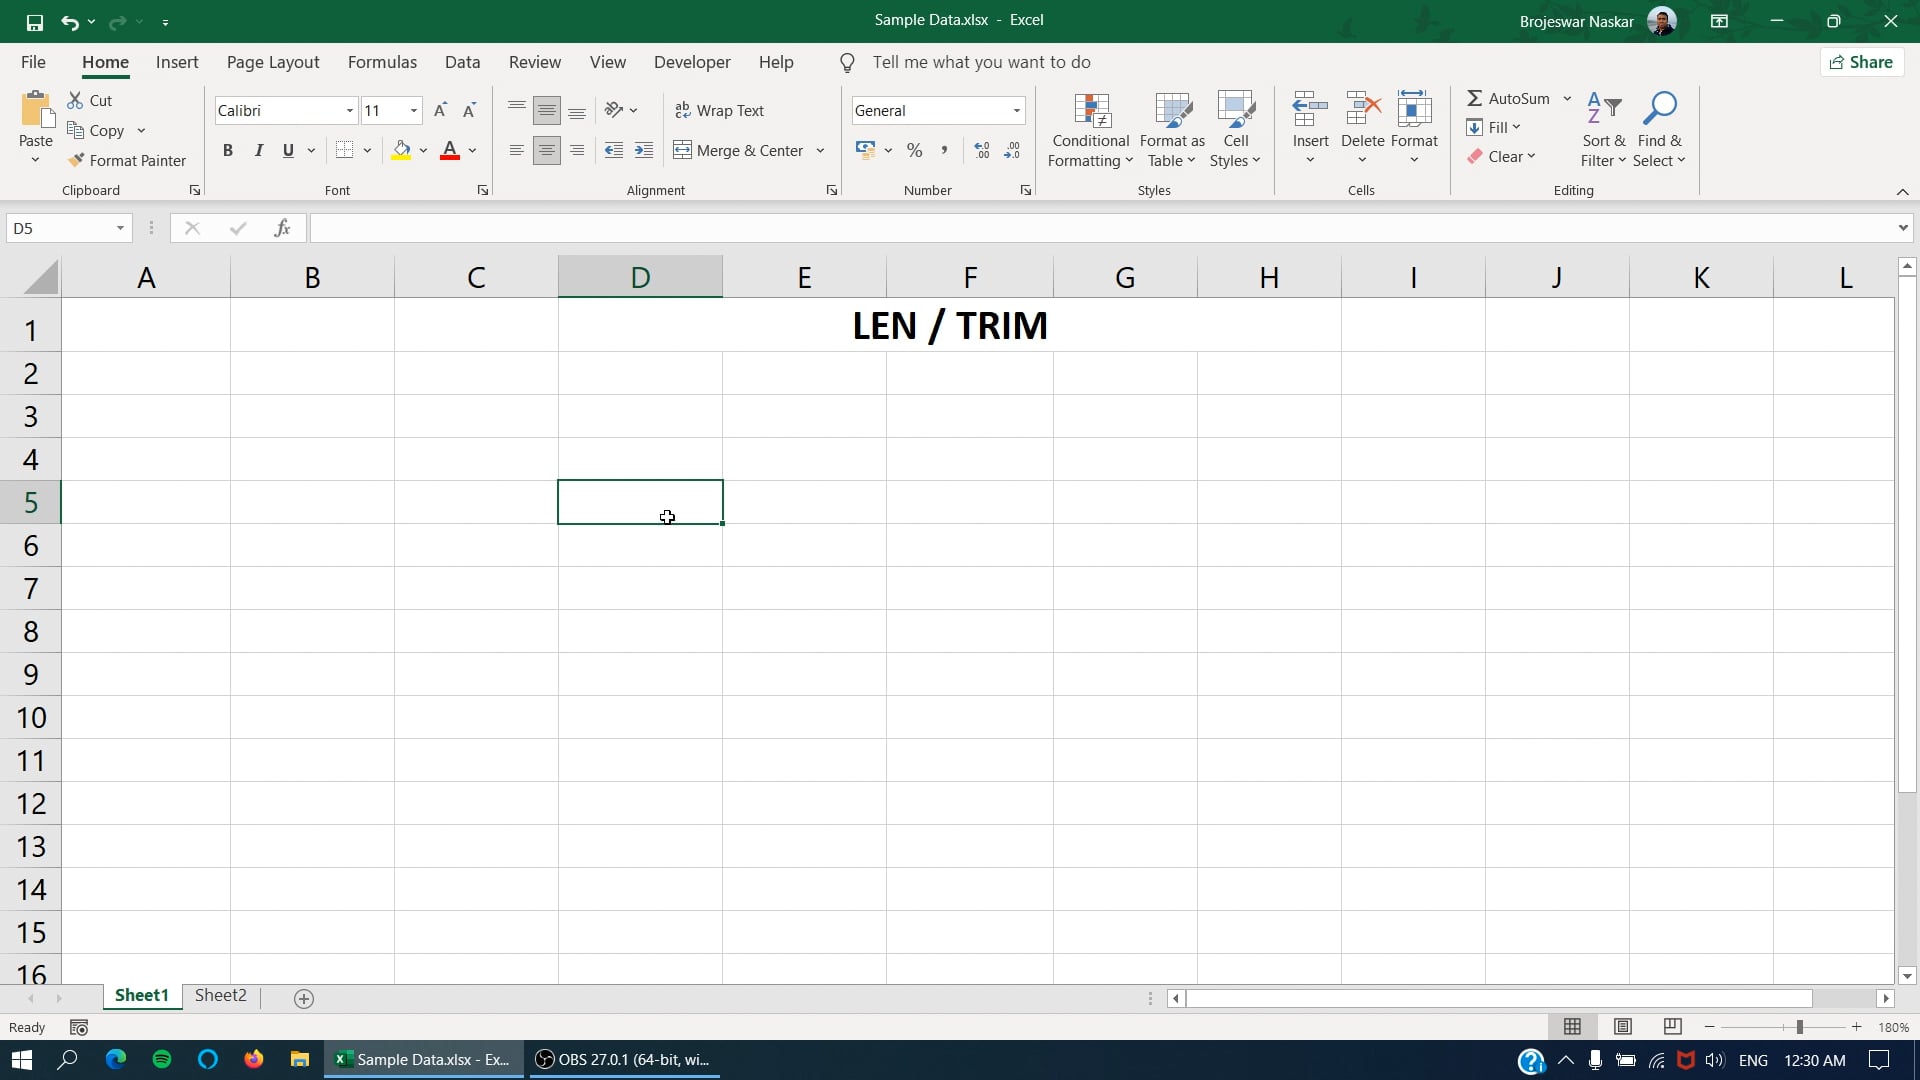Select the Fill Color icon in Font group
1920x1080 pixels.
point(401,150)
